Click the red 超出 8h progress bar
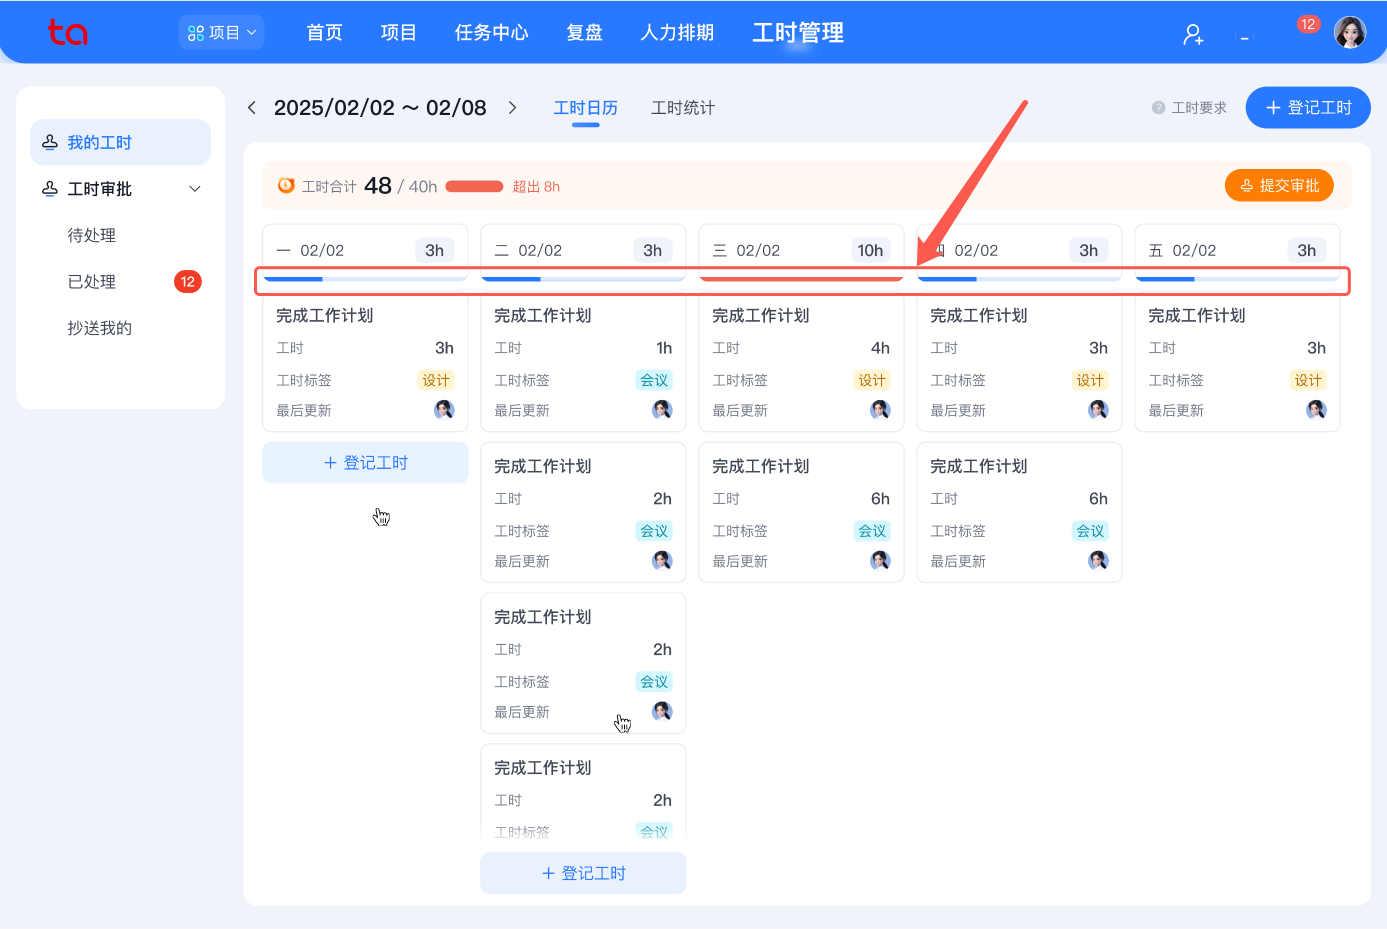This screenshot has height=929, width=1387. 474,186
